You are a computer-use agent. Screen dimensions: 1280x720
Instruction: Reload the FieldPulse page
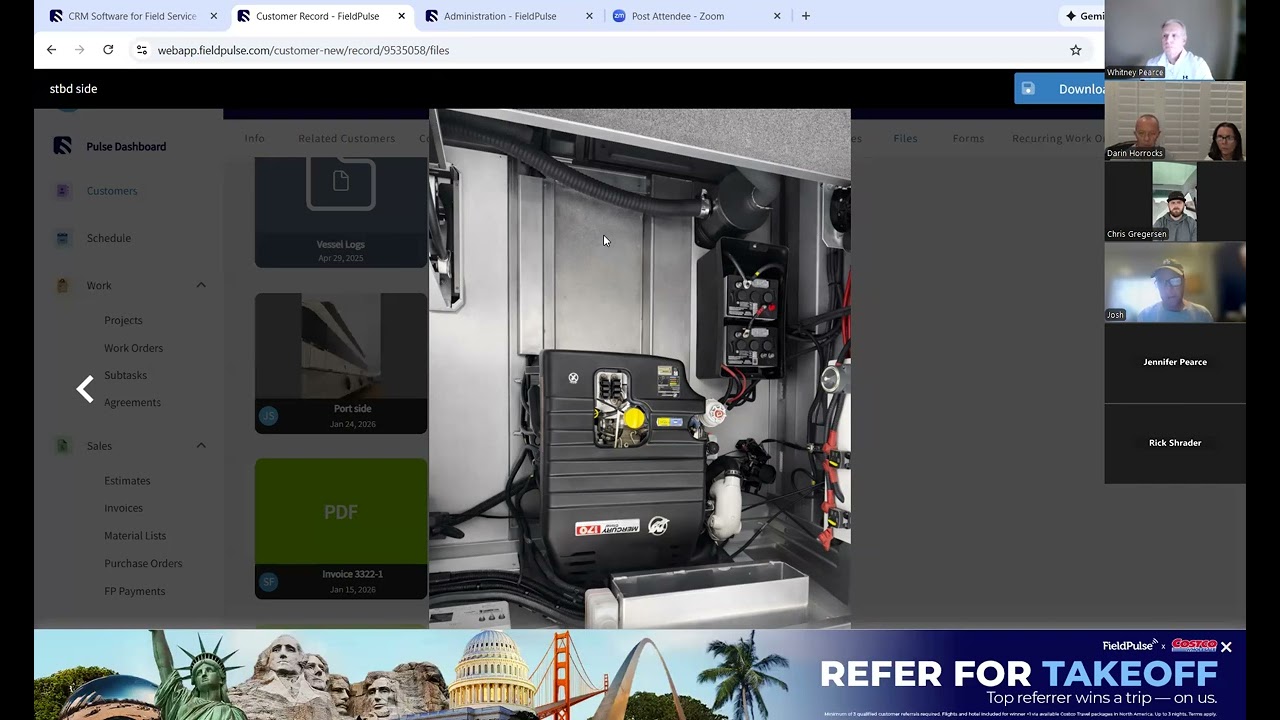pos(108,50)
